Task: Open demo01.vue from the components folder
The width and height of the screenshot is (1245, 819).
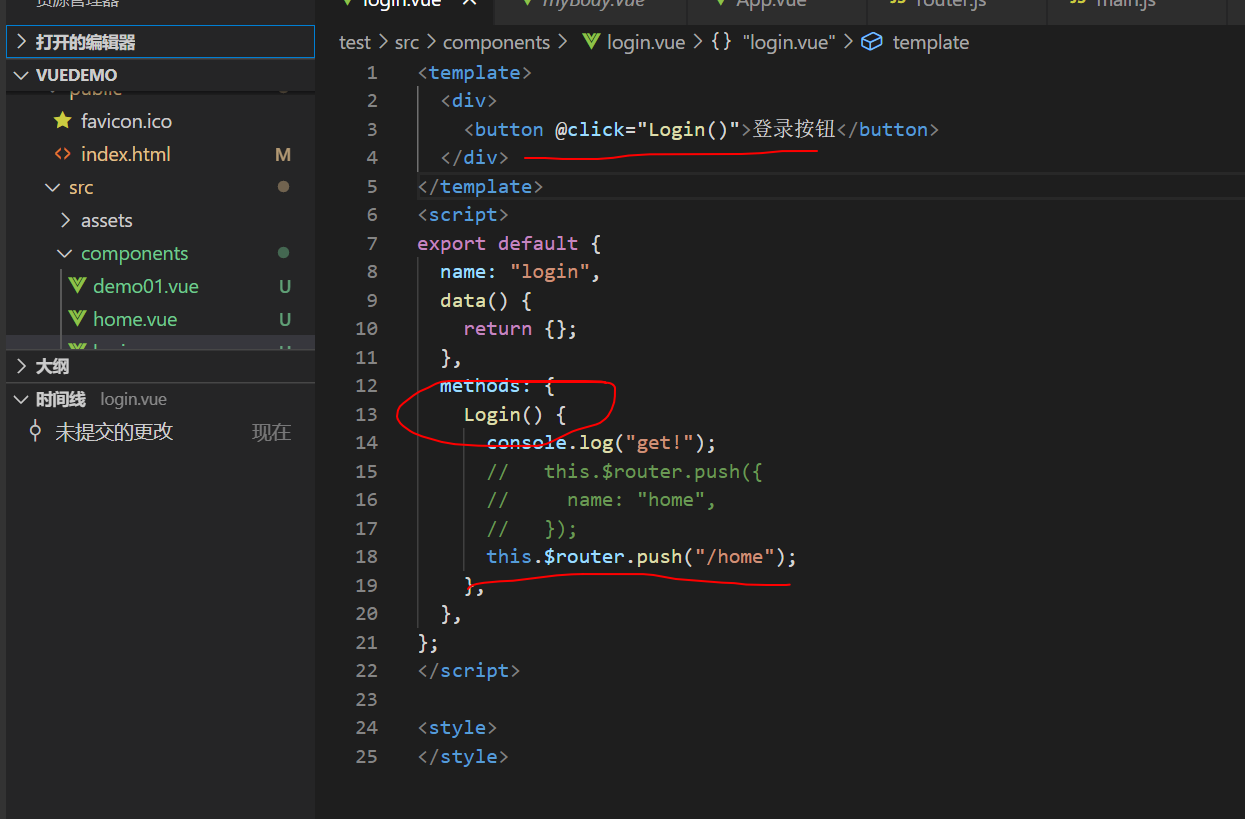Action: tap(146, 286)
